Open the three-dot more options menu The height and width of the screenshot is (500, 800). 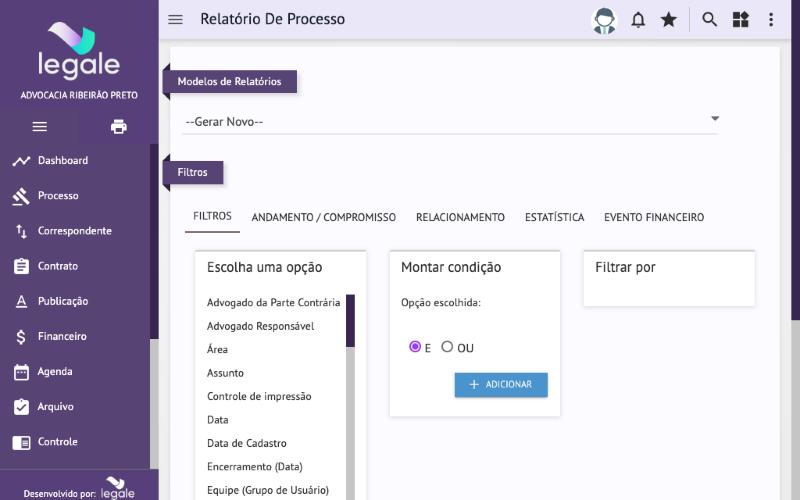tap(771, 19)
